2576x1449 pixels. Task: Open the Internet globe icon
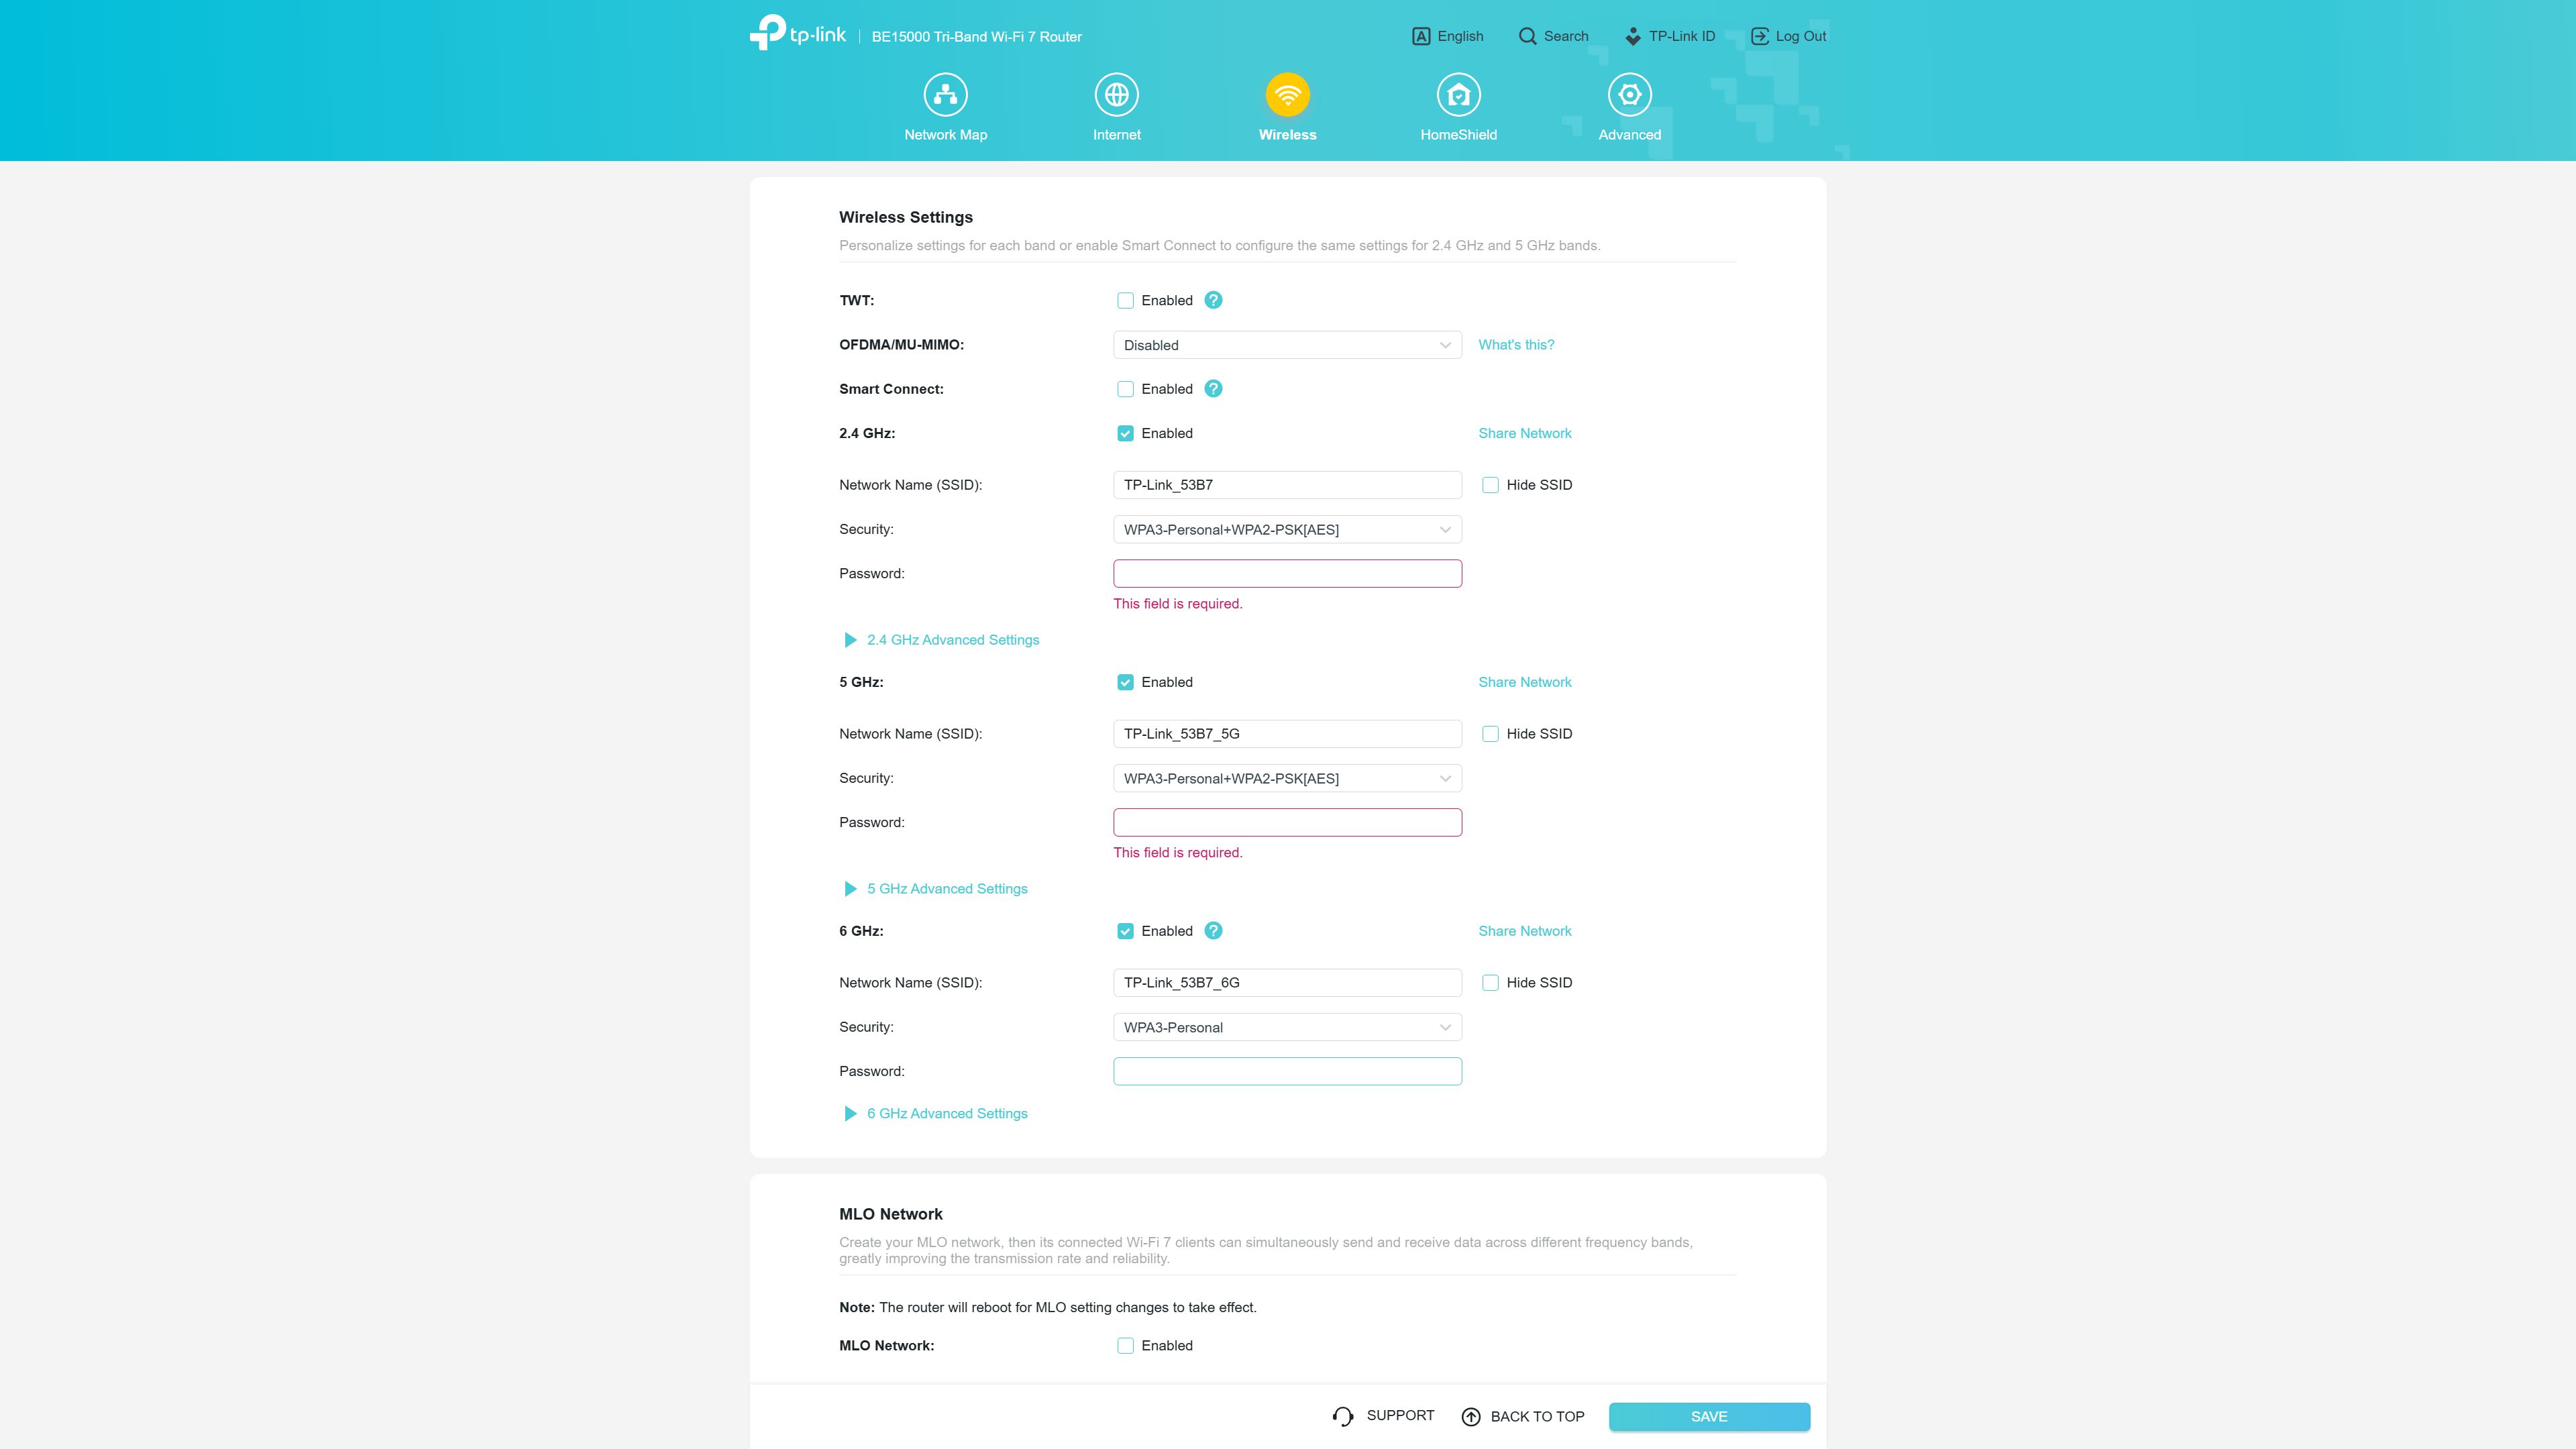click(x=1116, y=95)
